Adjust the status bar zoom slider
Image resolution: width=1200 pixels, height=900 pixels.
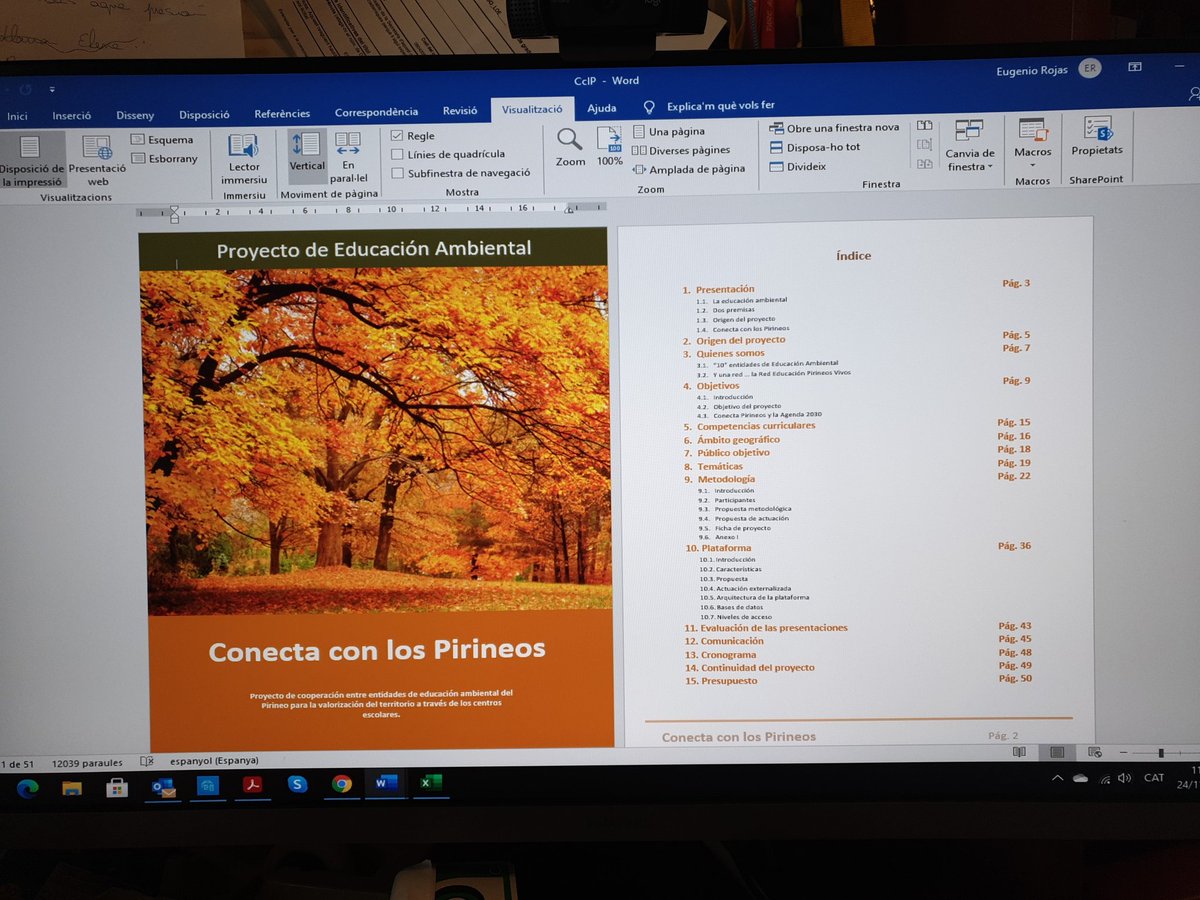(1160, 752)
